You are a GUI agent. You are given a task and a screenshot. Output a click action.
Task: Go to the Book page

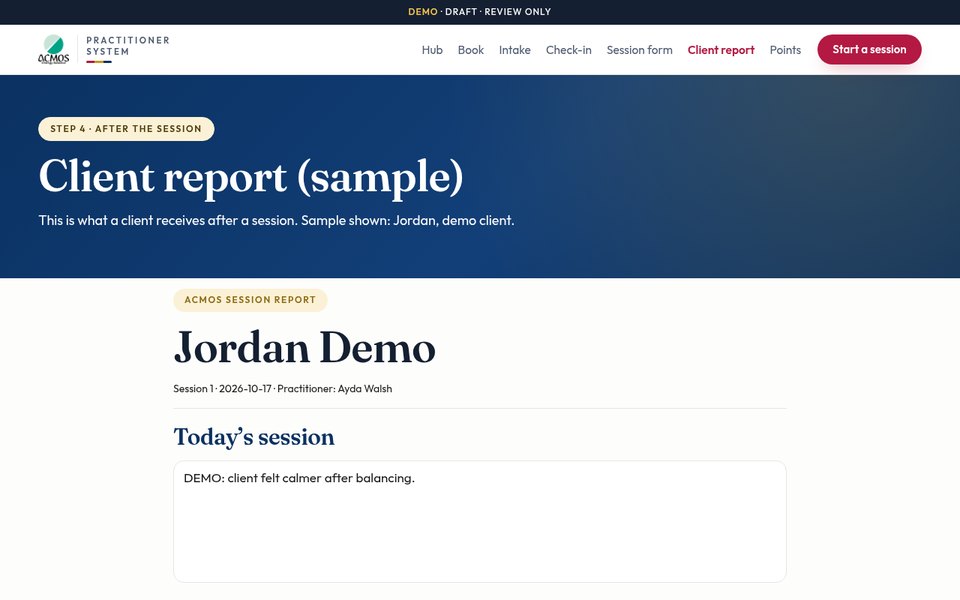tap(470, 50)
